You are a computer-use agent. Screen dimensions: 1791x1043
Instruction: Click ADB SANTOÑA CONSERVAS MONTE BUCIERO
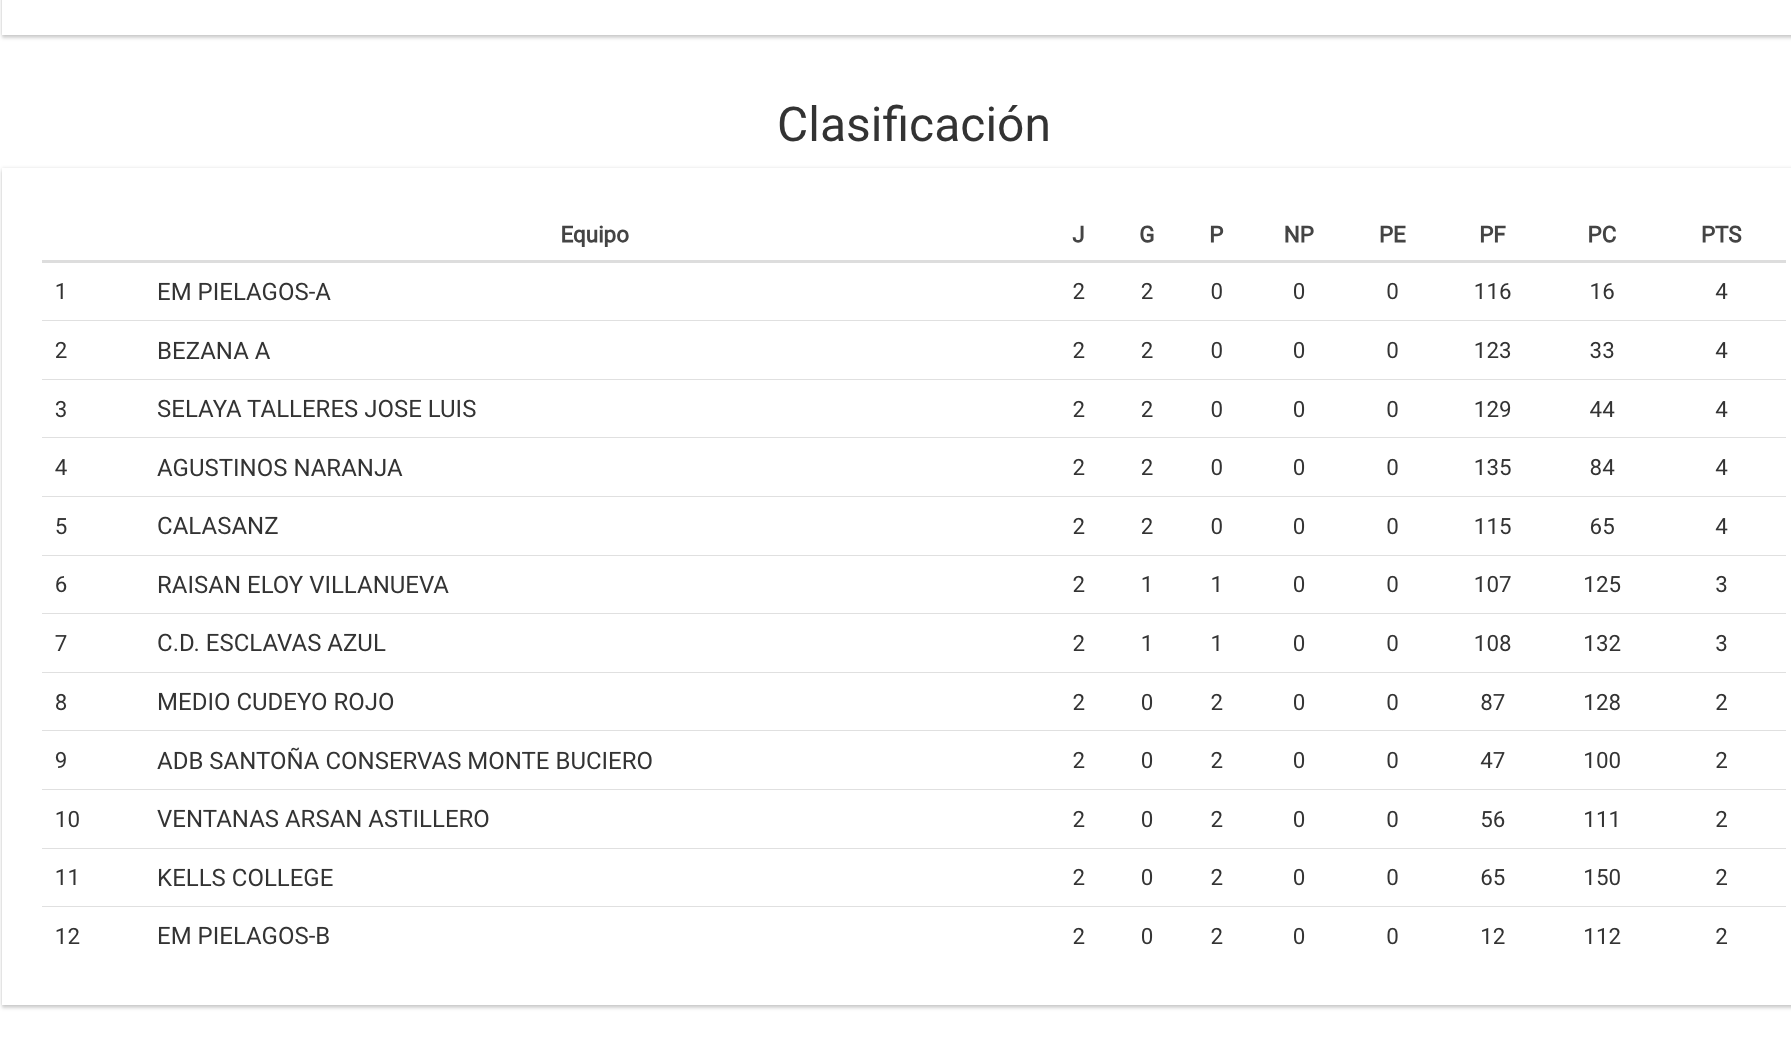pos(404,761)
